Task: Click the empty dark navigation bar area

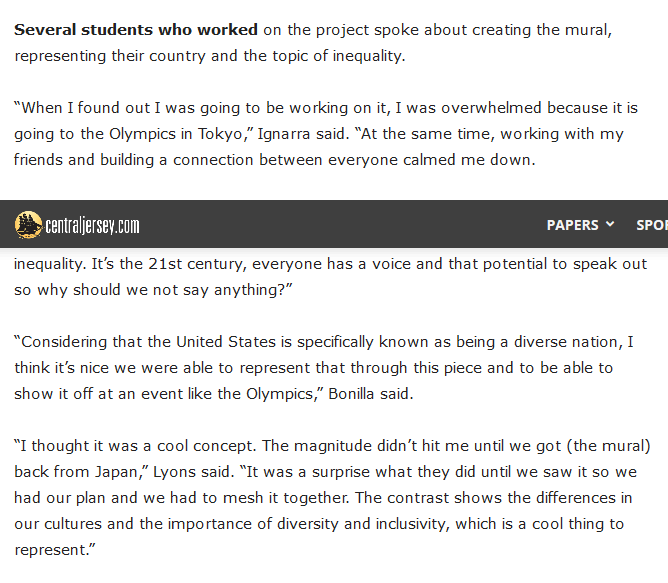Action: (x=341, y=224)
